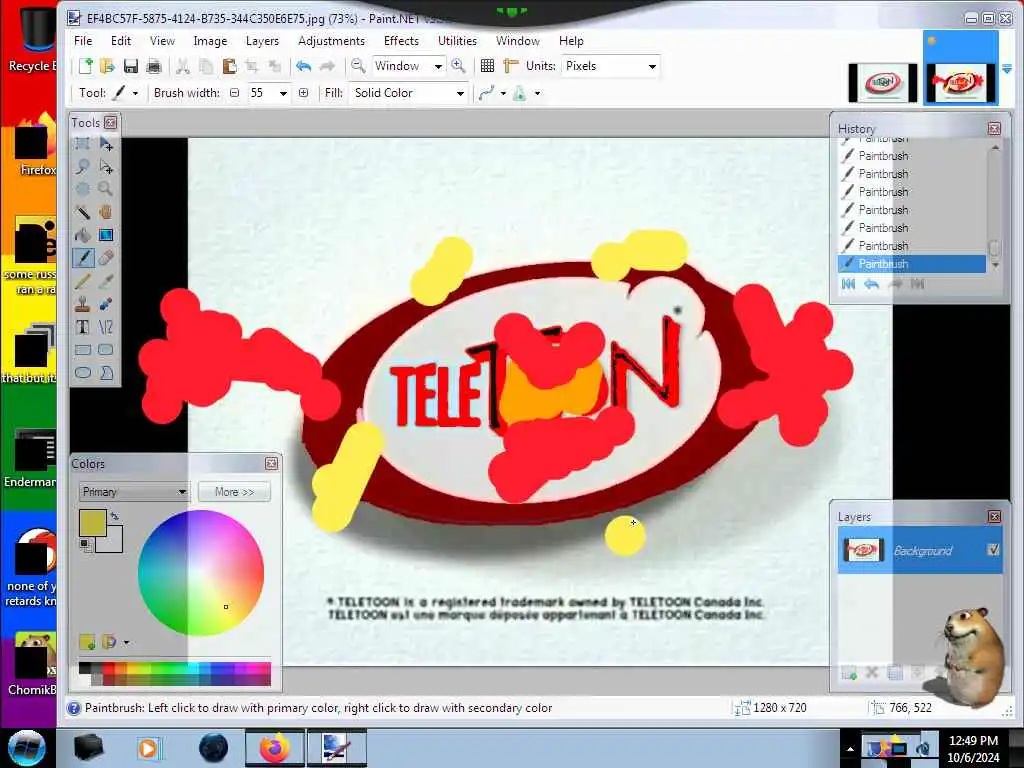Switch to the first image thumbnail
1024x768 pixels.
882,83
